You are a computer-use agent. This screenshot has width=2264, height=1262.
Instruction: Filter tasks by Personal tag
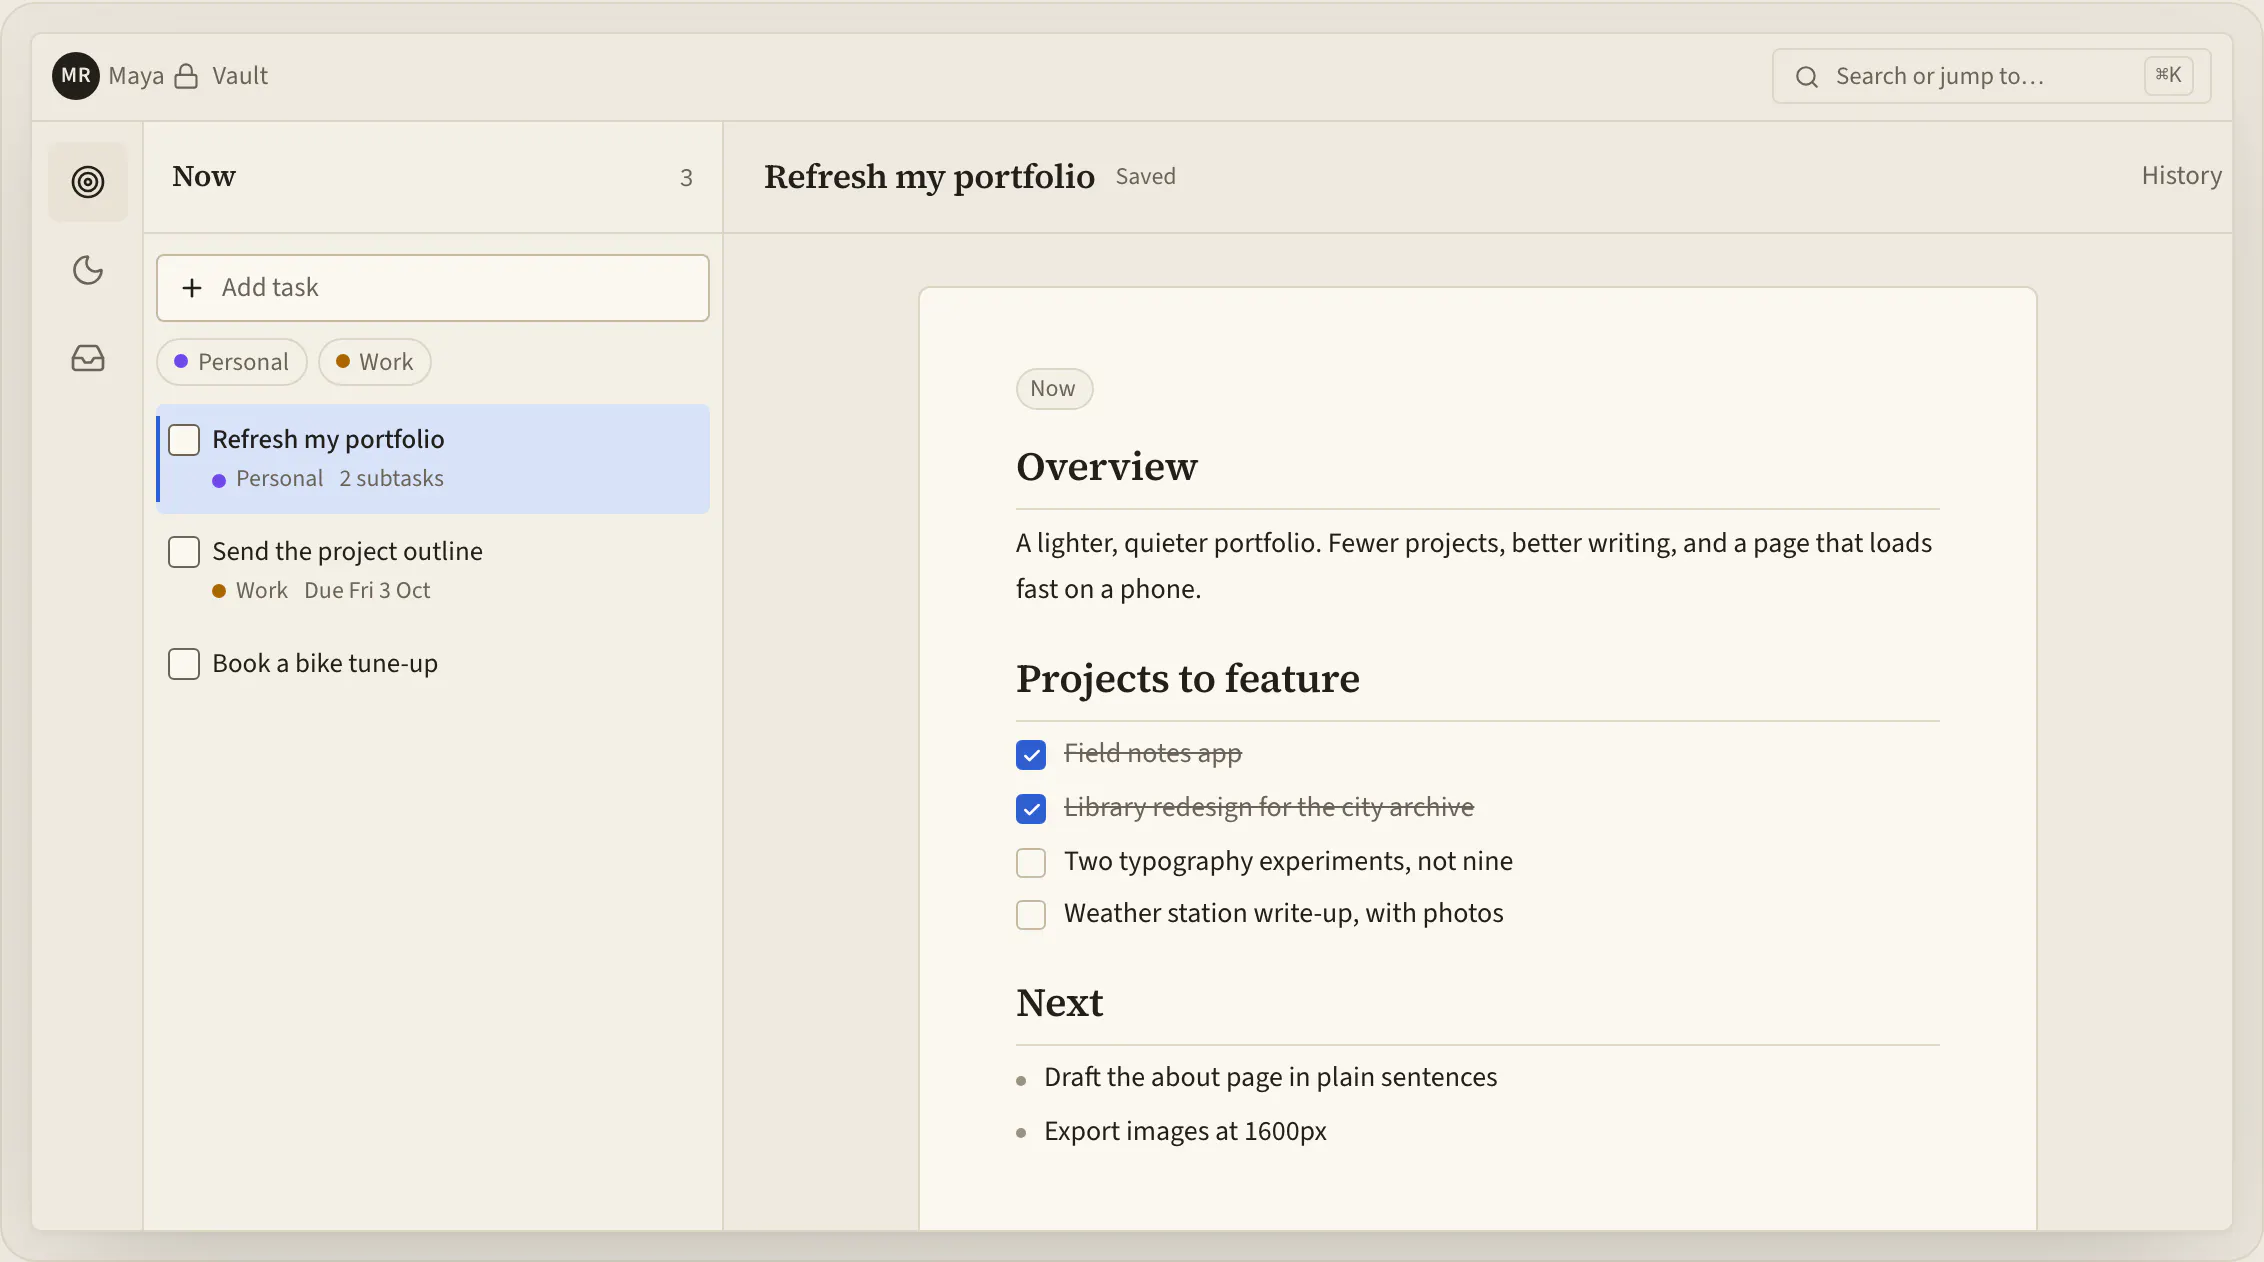coord(231,362)
